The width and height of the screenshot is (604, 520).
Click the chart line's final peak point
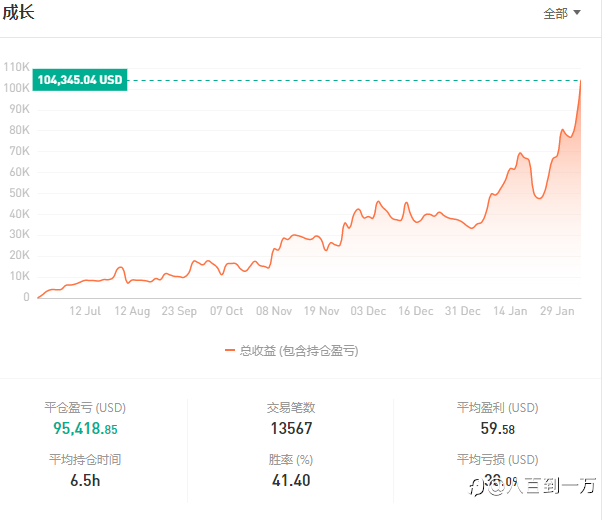coord(581,81)
